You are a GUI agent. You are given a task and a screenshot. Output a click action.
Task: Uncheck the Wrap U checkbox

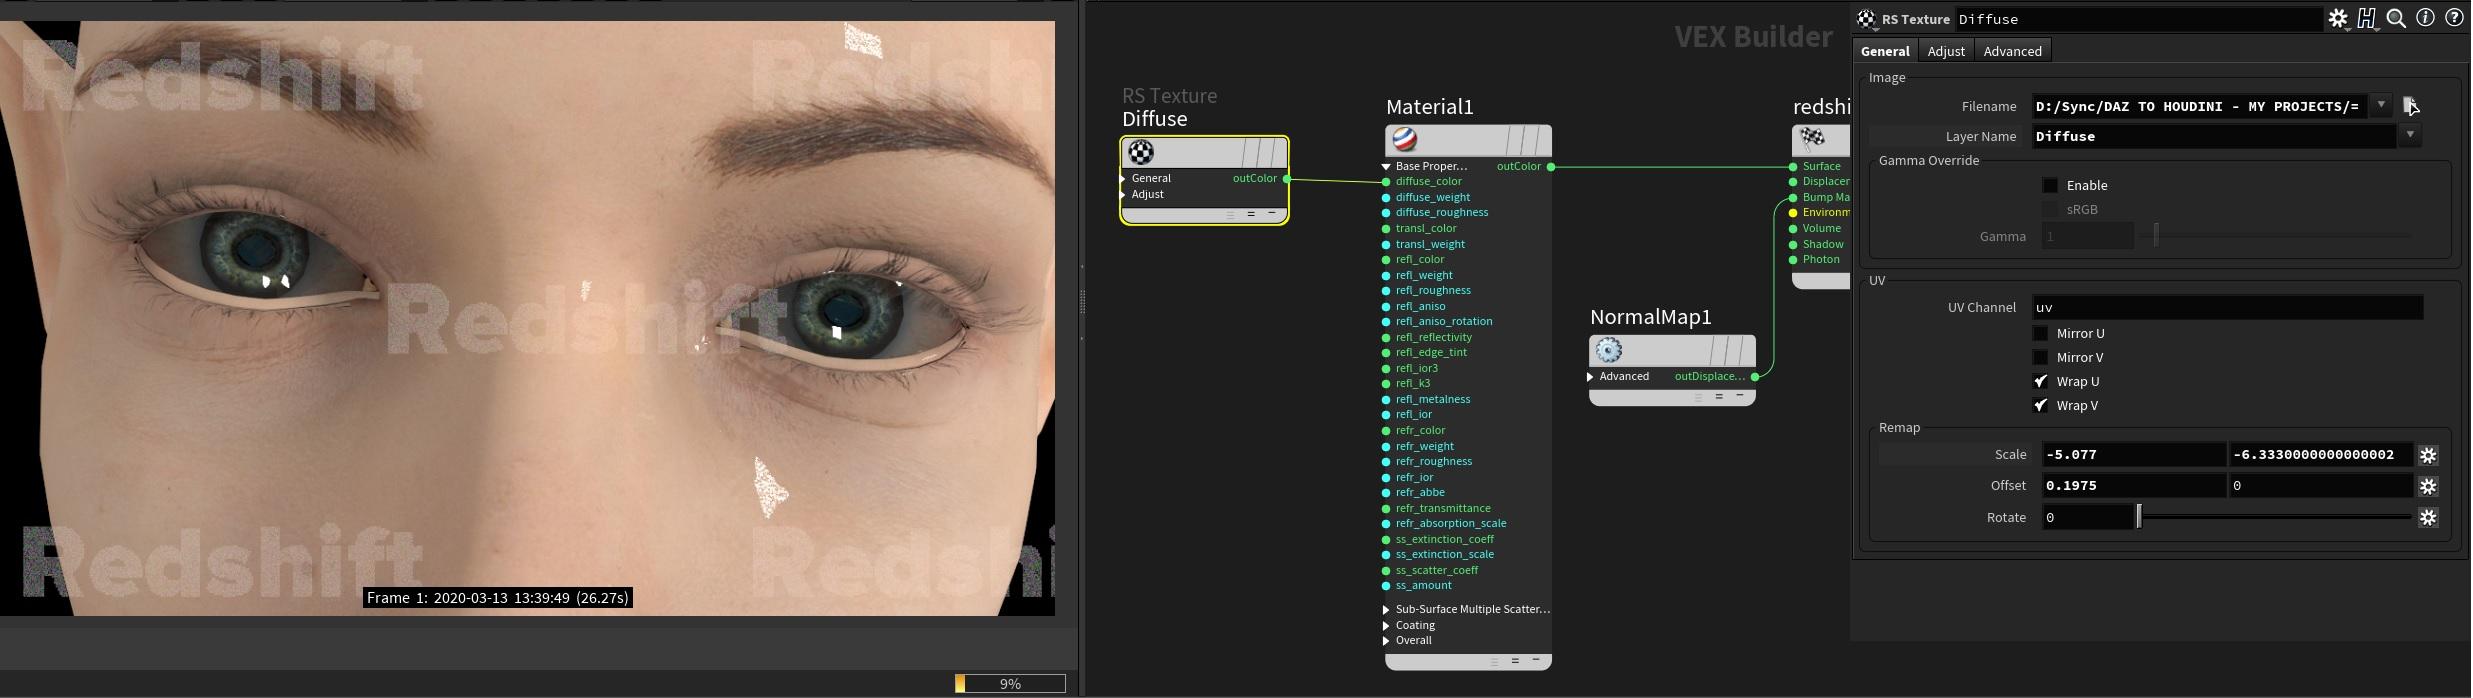pyautogui.click(x=2041, y=381)
